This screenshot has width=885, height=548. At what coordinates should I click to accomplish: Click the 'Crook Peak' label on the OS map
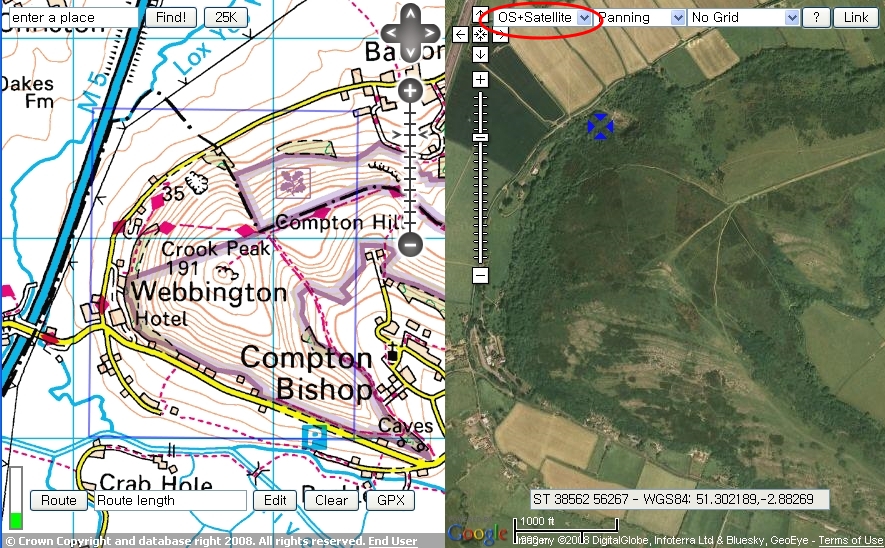(216, 248)
